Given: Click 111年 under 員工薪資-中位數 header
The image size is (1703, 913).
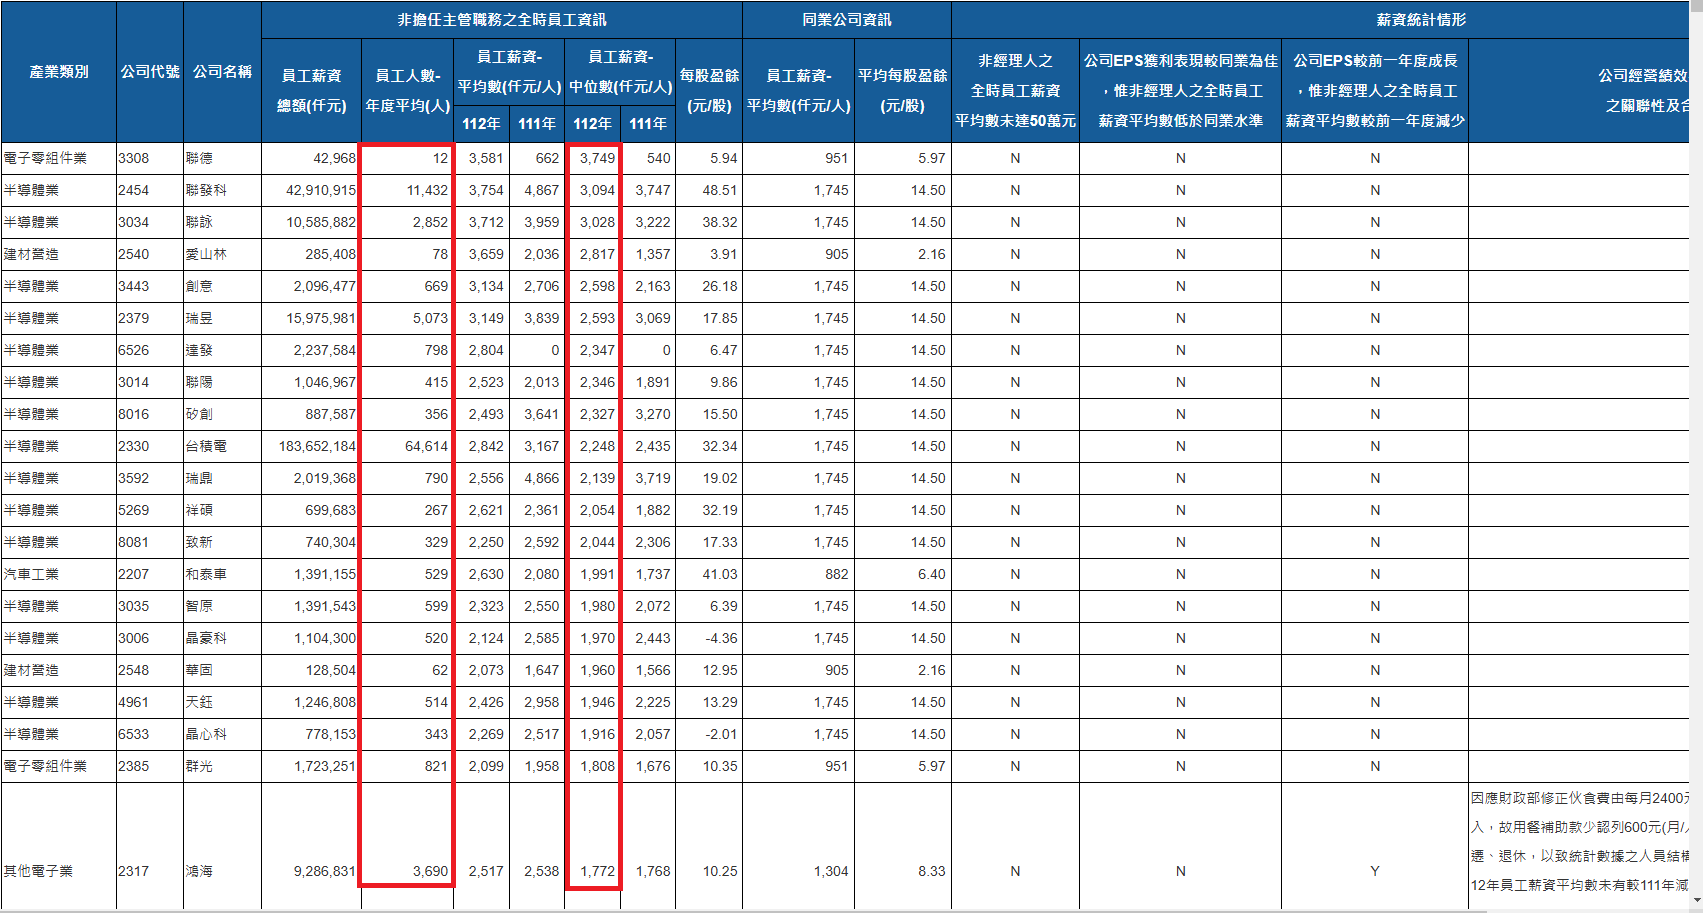Looking at the screenshot, I should [648, 124].
